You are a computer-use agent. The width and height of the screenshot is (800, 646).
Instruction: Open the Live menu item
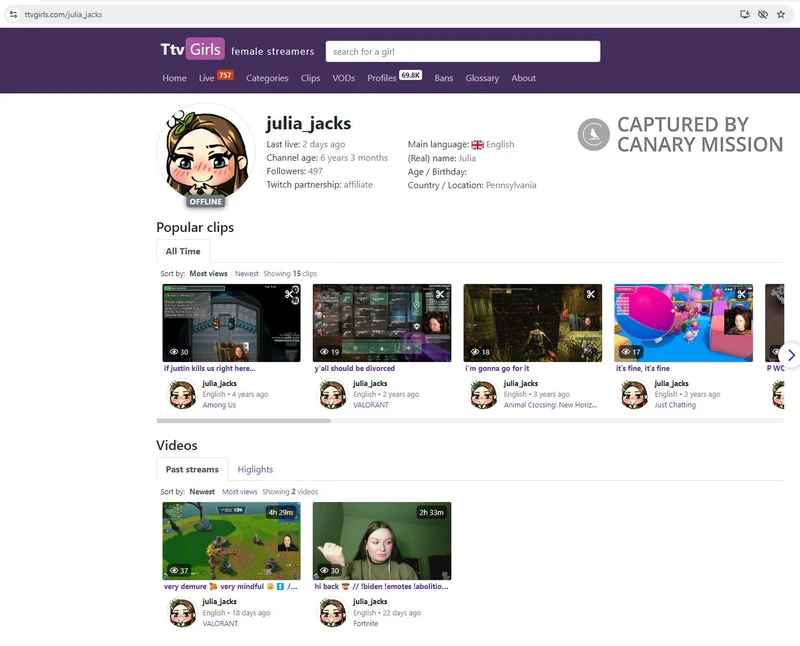tap(207, 78)
